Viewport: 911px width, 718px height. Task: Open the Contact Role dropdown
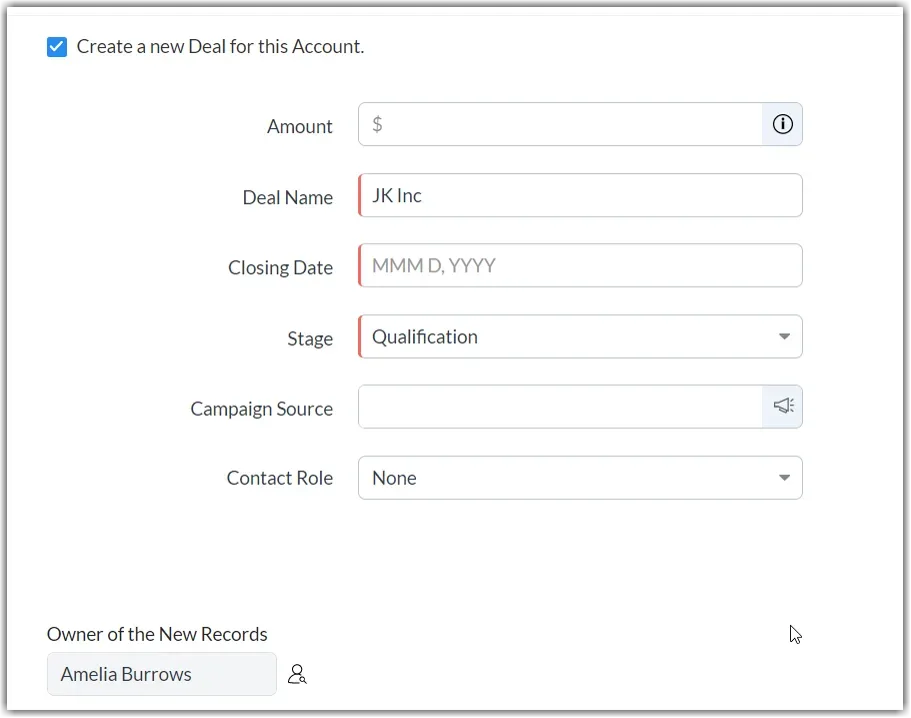(580, 478)
